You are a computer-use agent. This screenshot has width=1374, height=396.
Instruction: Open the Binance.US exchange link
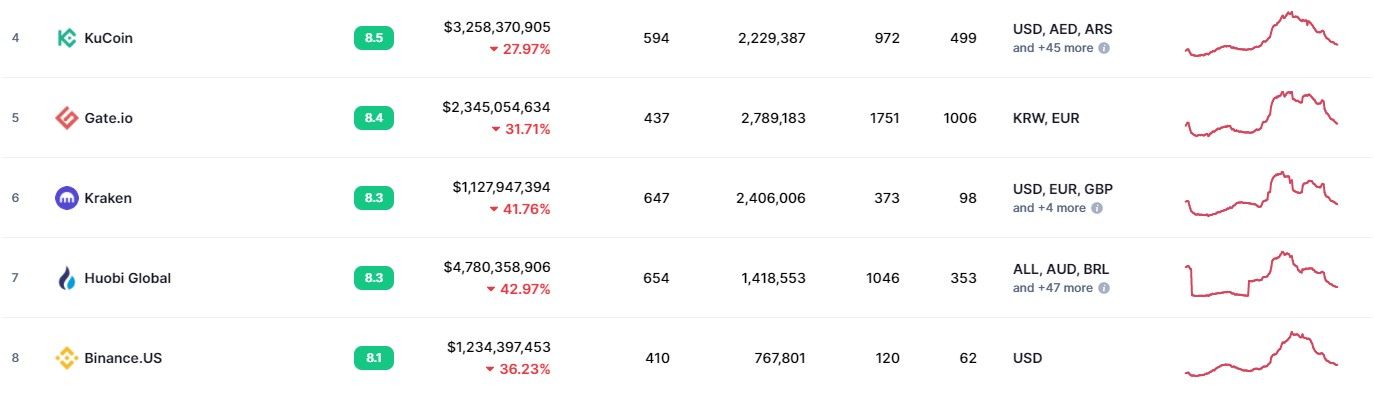pyautogui.click(x=123, y=358)
